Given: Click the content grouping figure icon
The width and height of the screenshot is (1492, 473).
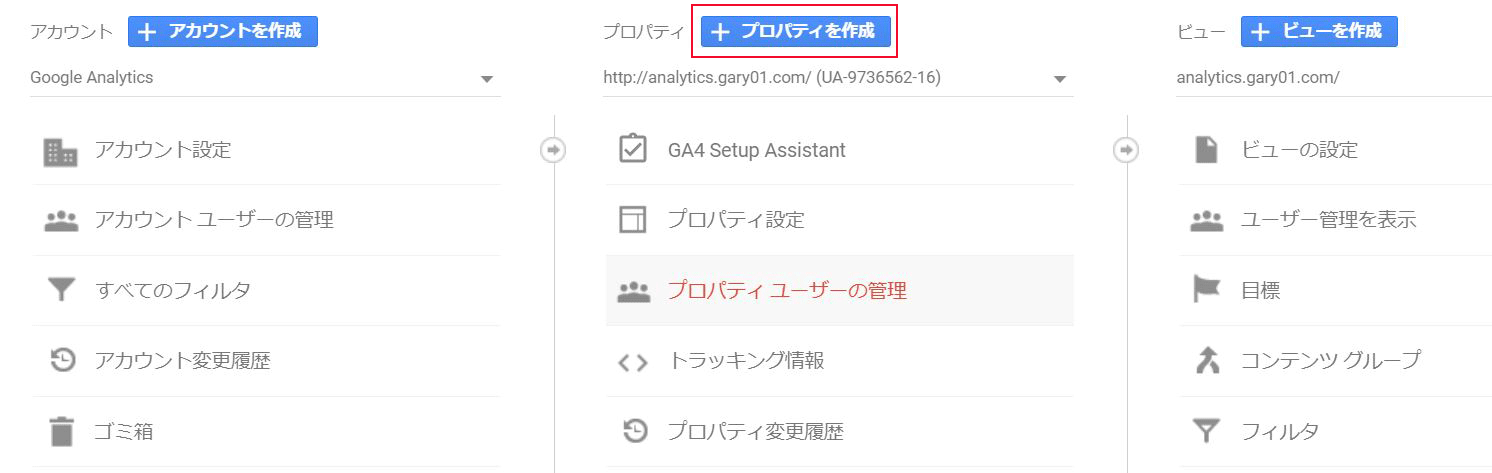Looking at the screenshot, I should (1207, 361).
